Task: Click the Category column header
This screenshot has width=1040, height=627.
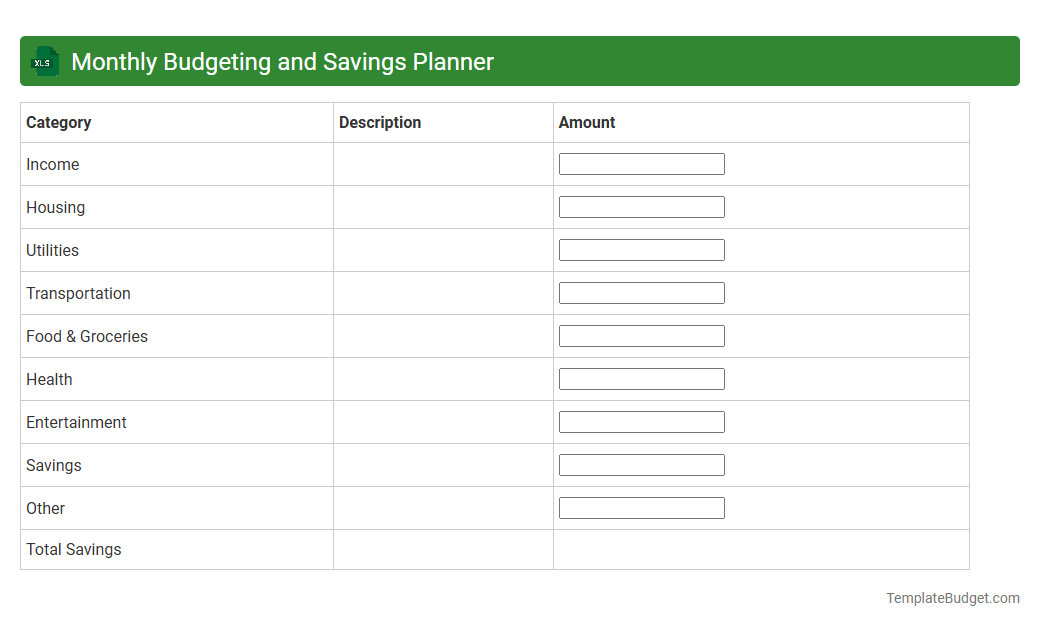Action: tap(58, 122)
